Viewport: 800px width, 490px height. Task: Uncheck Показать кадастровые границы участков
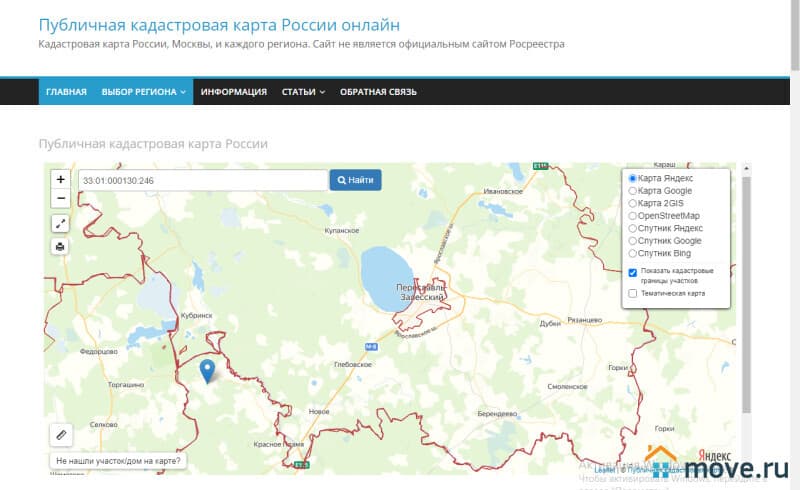pyautogui.click(x=632, y=272)
